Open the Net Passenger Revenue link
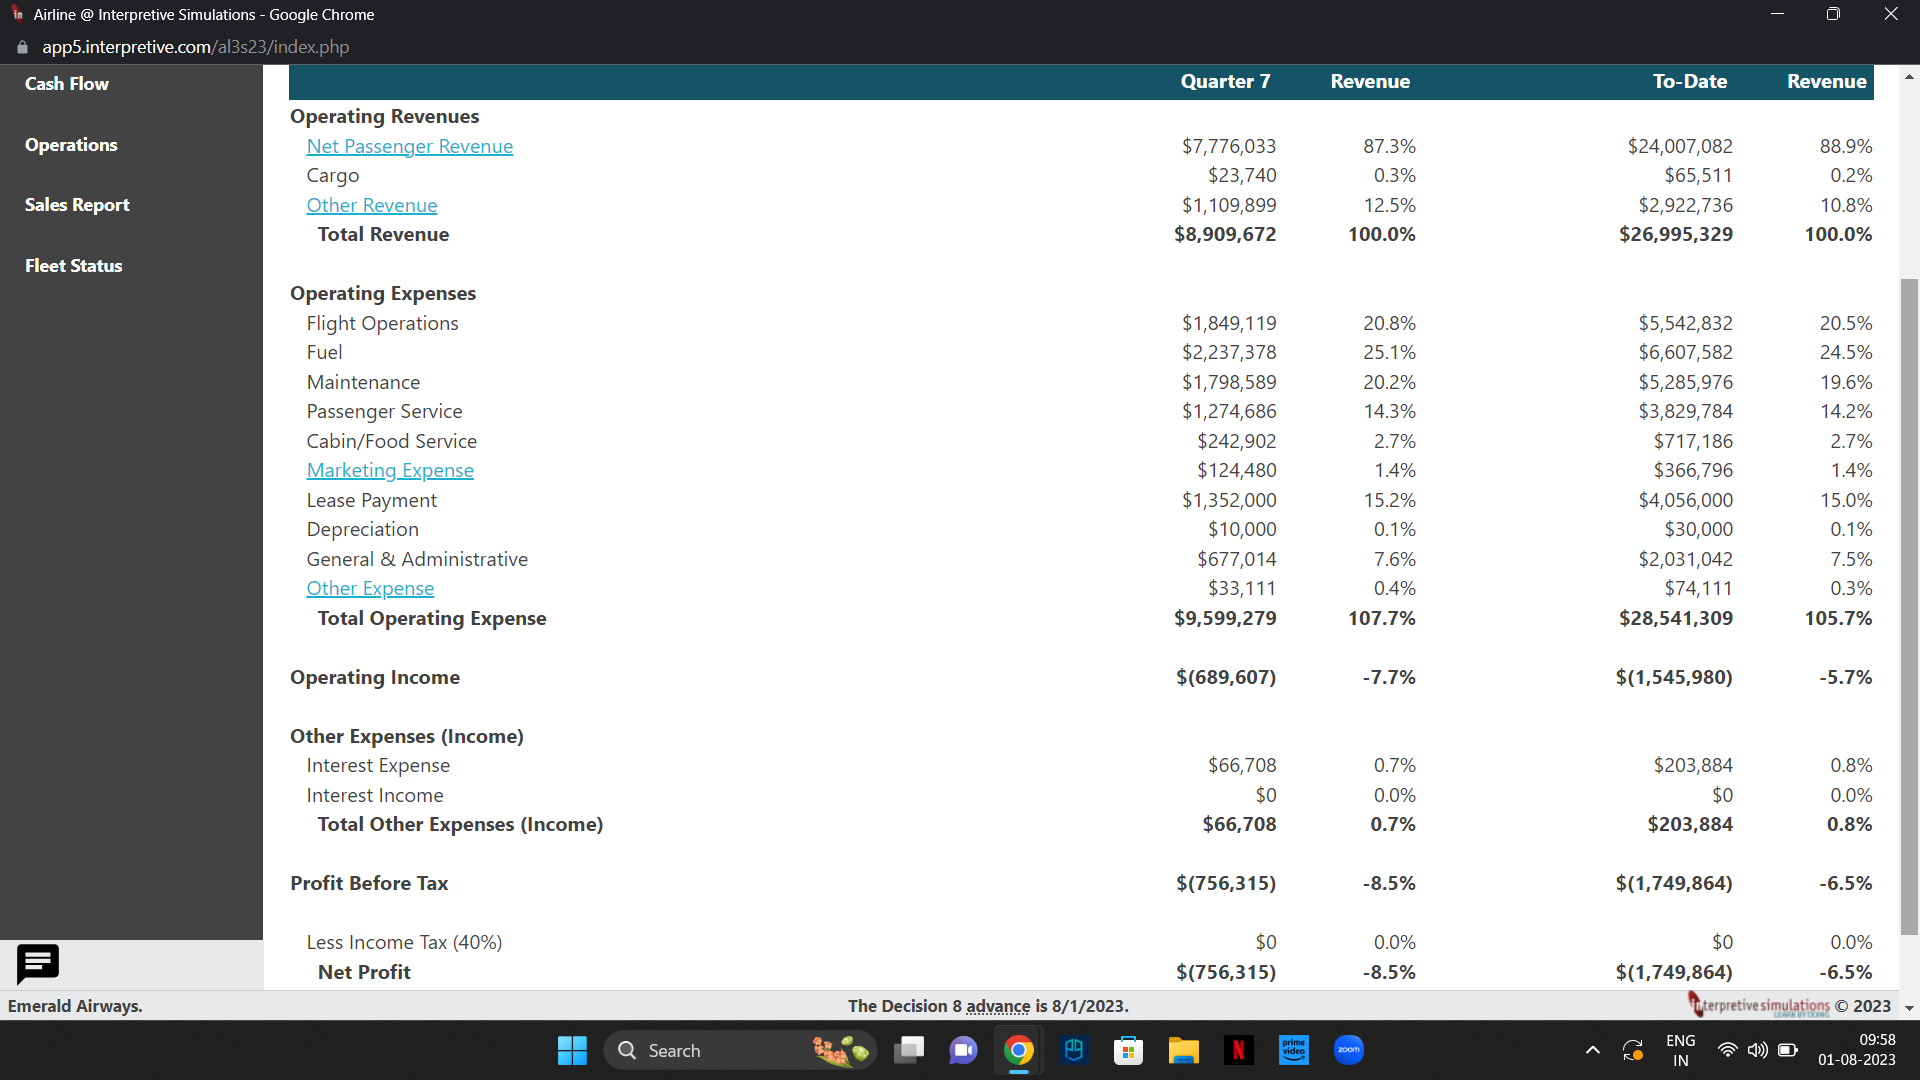 409,146
